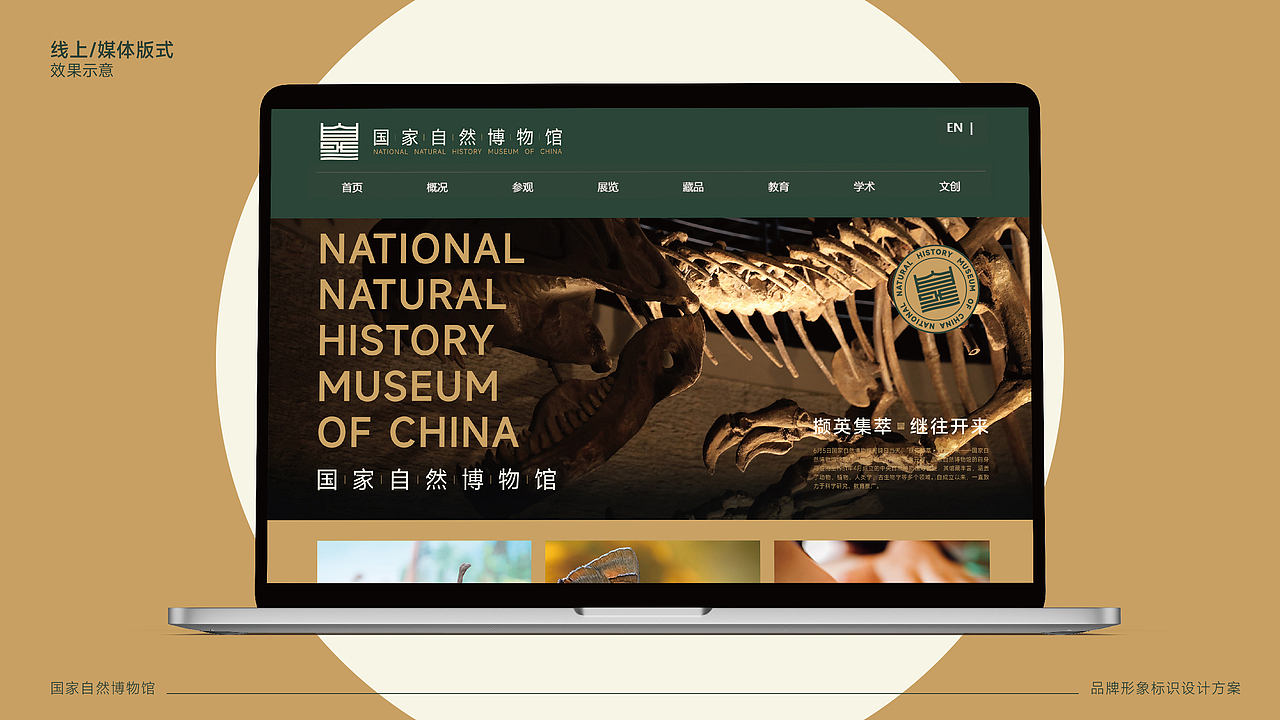
Task: Click the 藏品 (Collections) nav entry
Action: 693,187
